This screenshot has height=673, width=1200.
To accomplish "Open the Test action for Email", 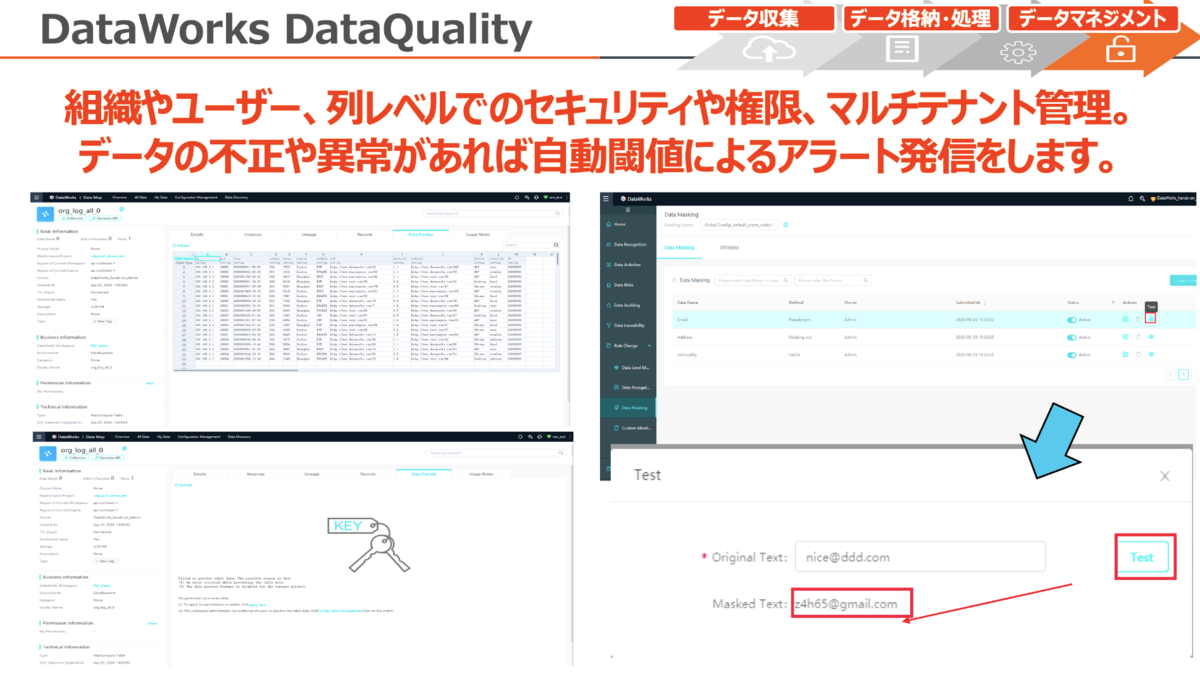I will click(x=1151, y=319).
